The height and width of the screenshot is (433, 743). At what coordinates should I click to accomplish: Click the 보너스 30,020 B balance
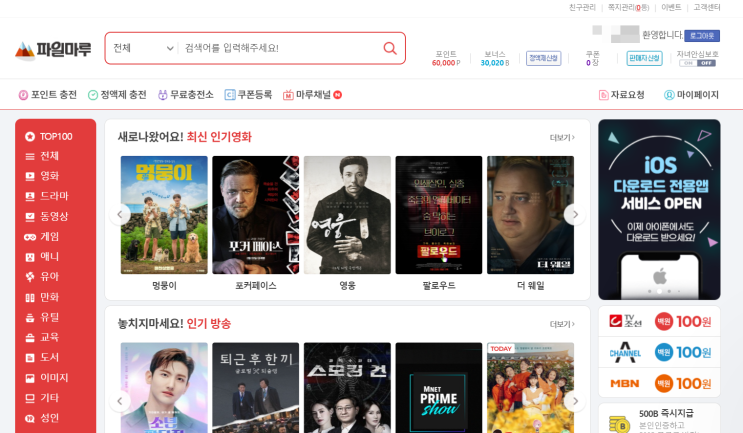click(x=495, y=58)
